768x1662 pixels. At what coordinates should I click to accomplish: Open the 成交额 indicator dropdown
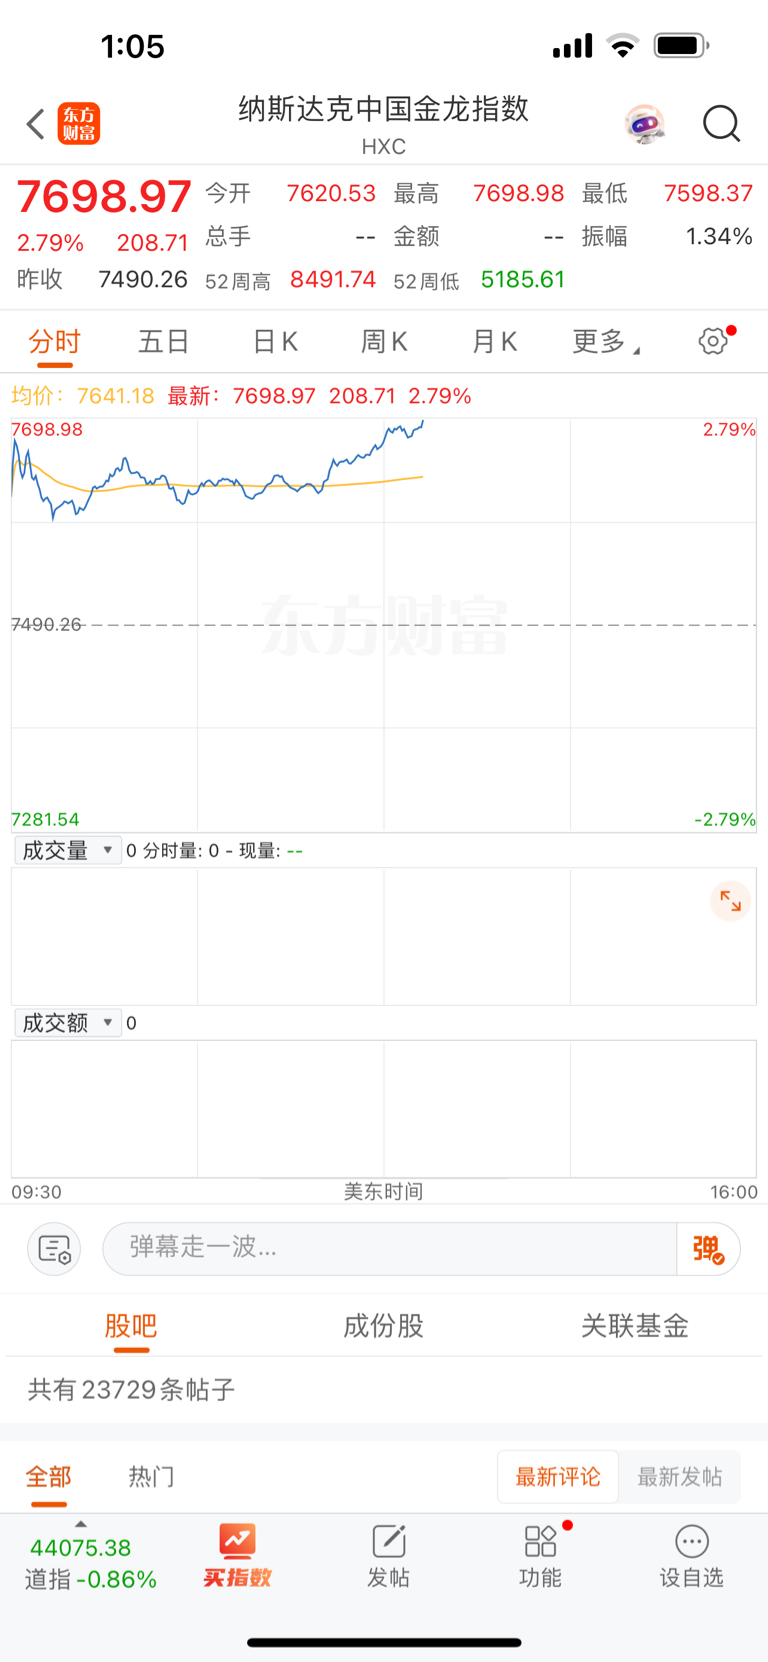(68, 1023)
